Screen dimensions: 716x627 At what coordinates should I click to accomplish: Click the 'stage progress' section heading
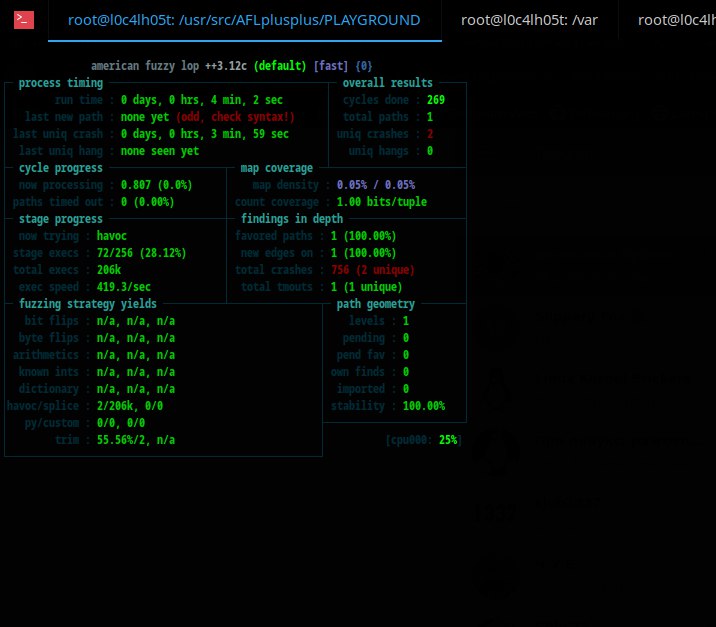pos(61,219)
